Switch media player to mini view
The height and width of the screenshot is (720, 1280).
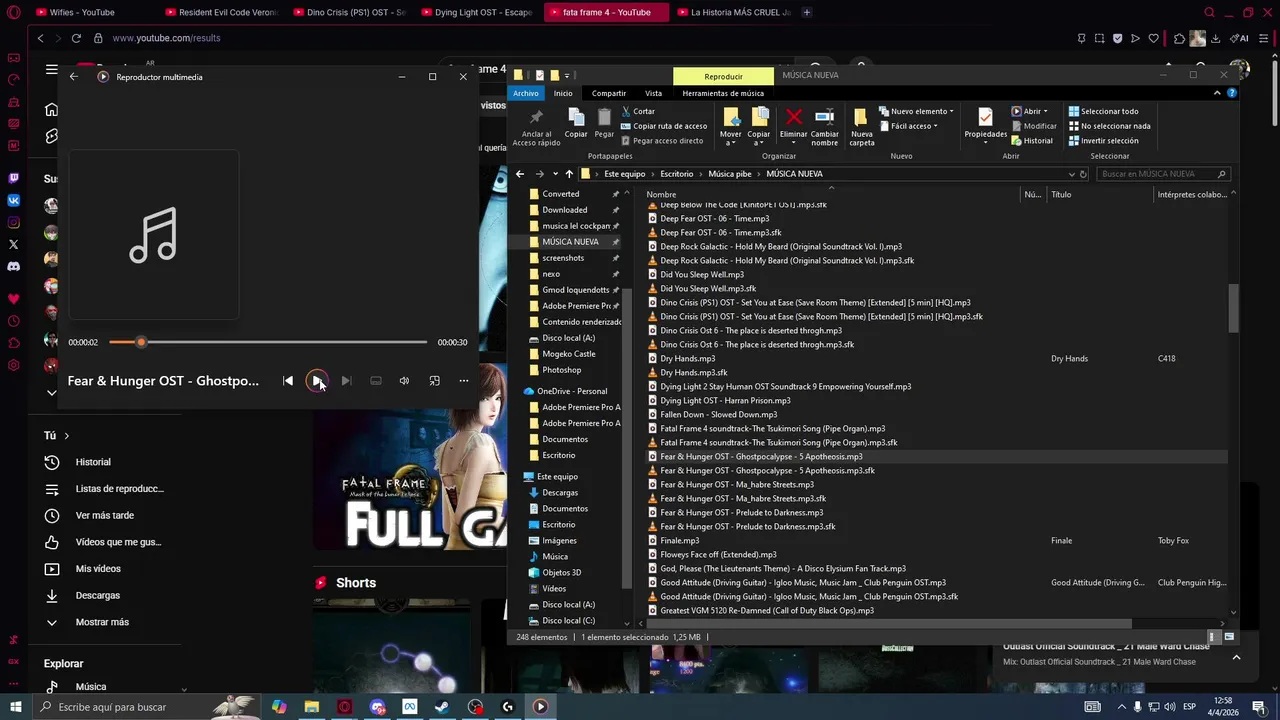tap(434, 381)
